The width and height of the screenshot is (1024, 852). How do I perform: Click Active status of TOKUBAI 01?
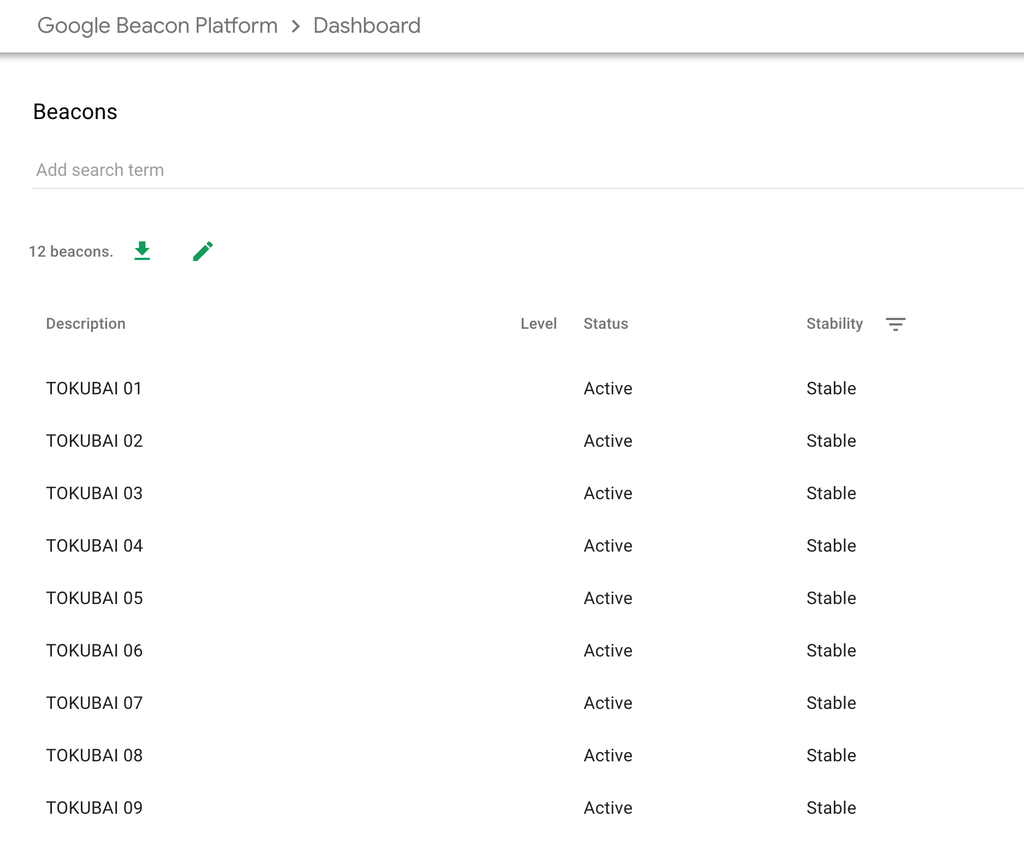point(608,388)
